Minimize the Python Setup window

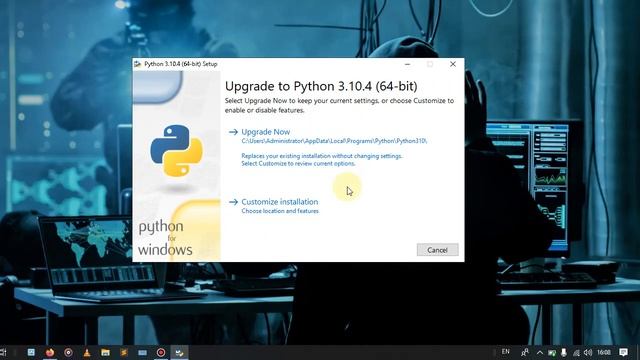pos(407,64)
